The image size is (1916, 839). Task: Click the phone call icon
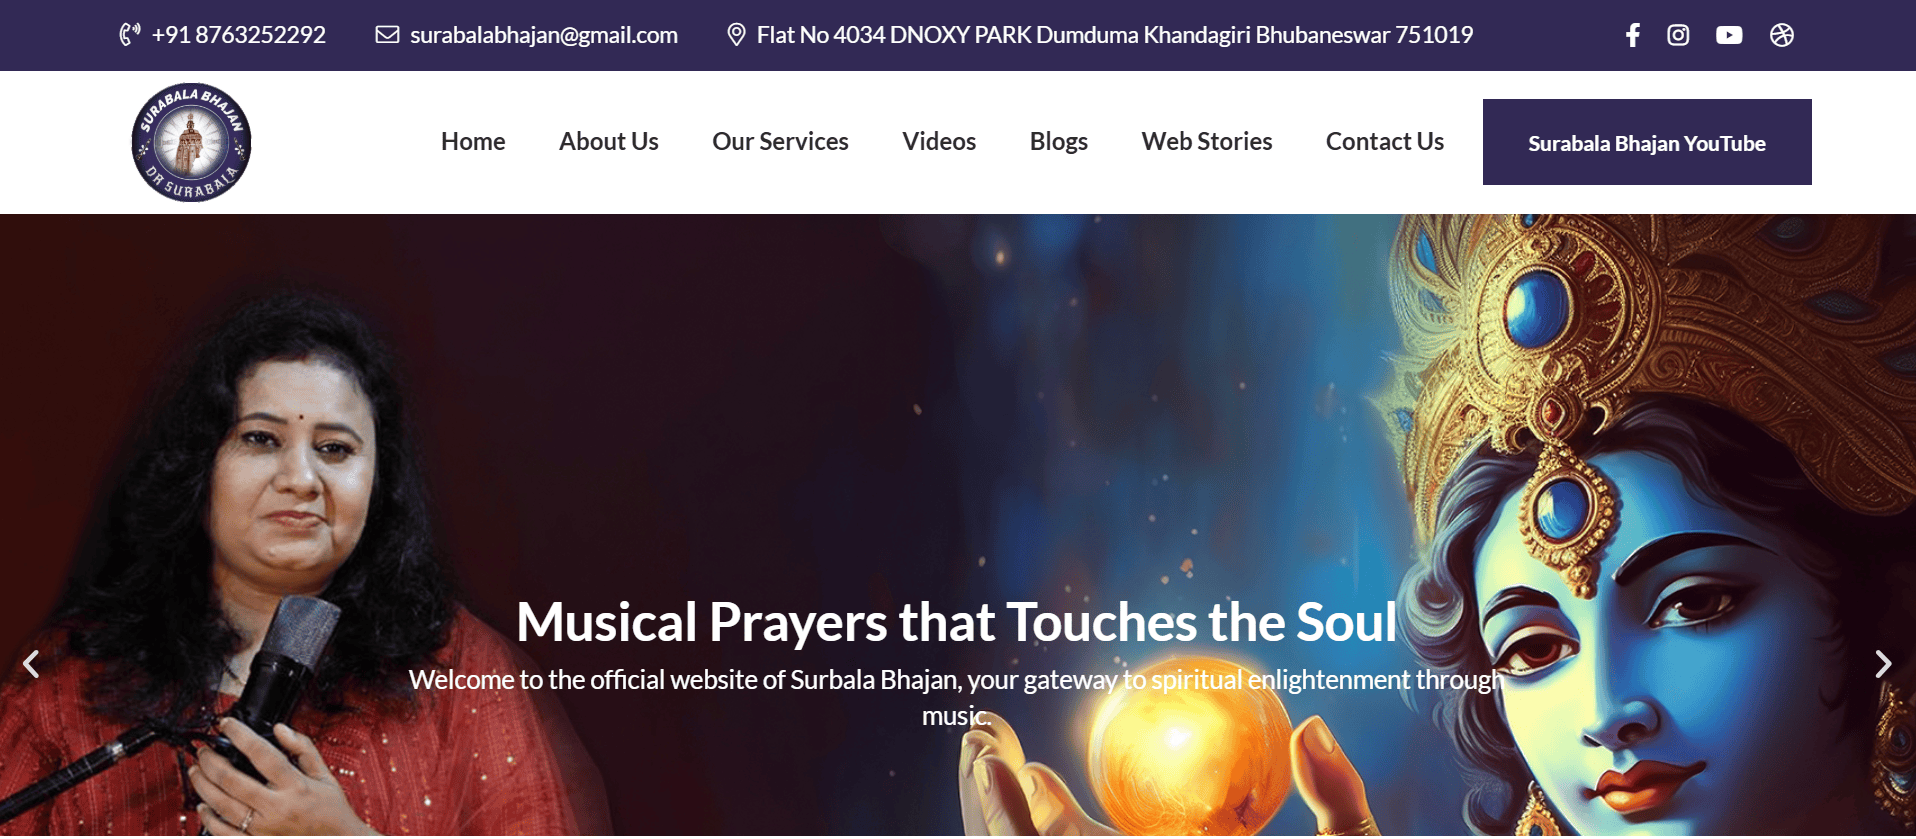pos(130,35)
